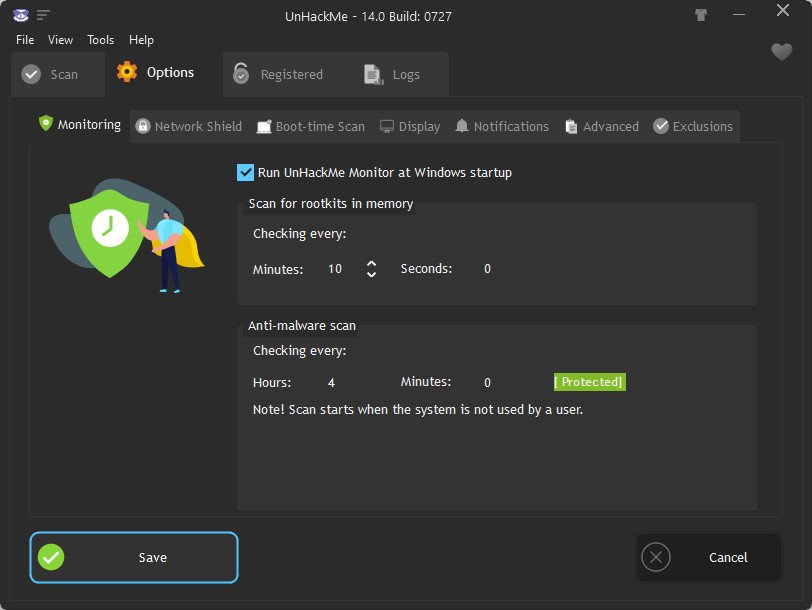Image resolution: width=812 pixels, height=610 pixels.
Task: Click the Cancel button
Action: click(708, 558)
